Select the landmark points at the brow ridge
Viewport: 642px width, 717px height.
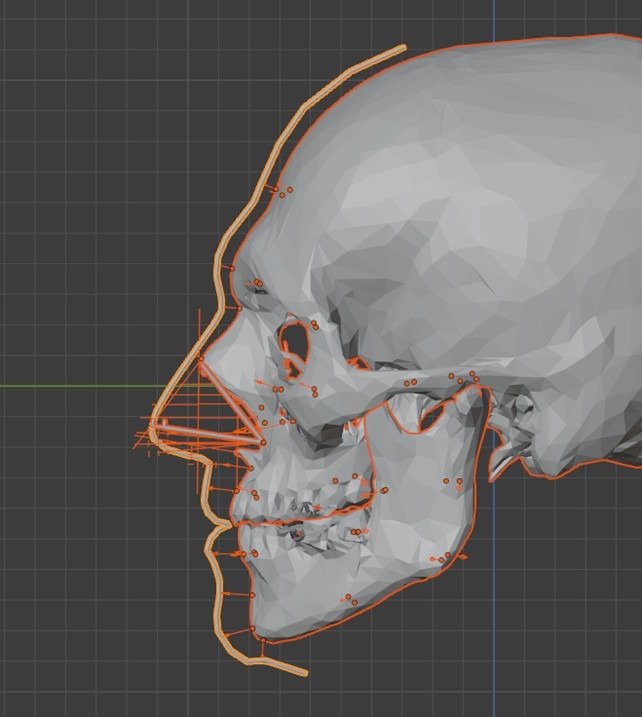point(257,284)
